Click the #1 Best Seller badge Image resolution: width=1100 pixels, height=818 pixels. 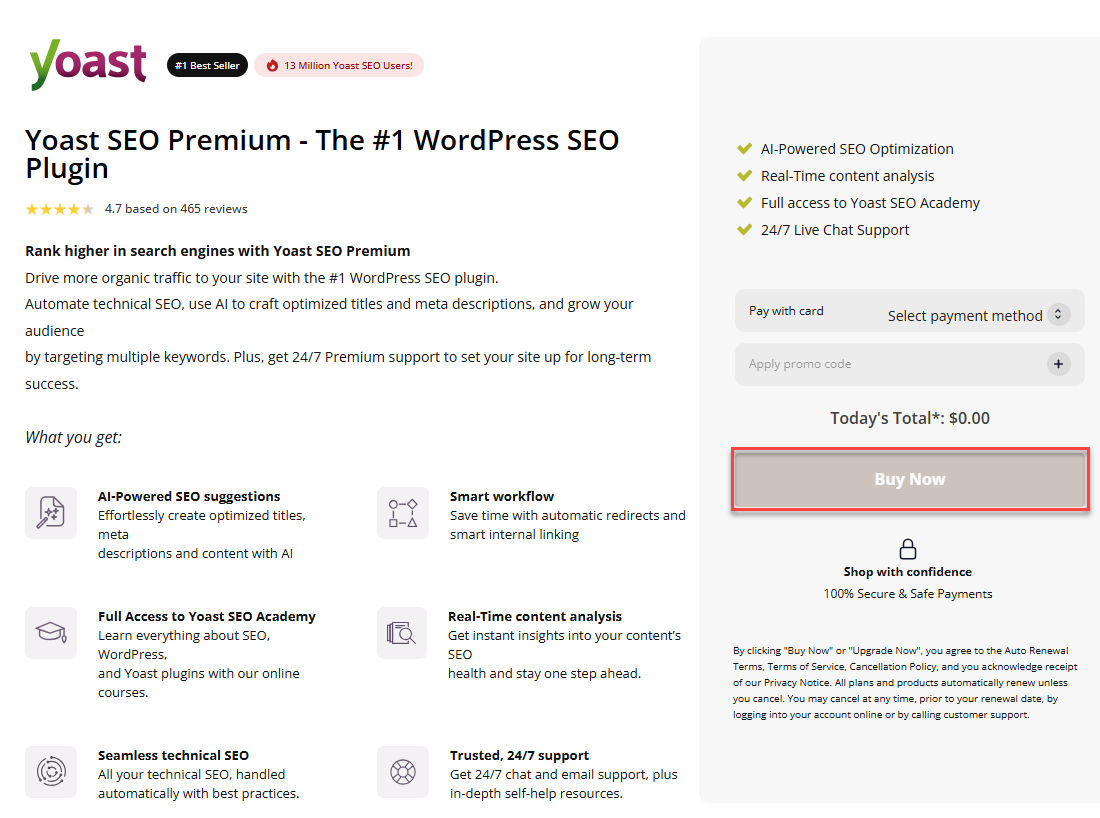(x=207, y=64)
